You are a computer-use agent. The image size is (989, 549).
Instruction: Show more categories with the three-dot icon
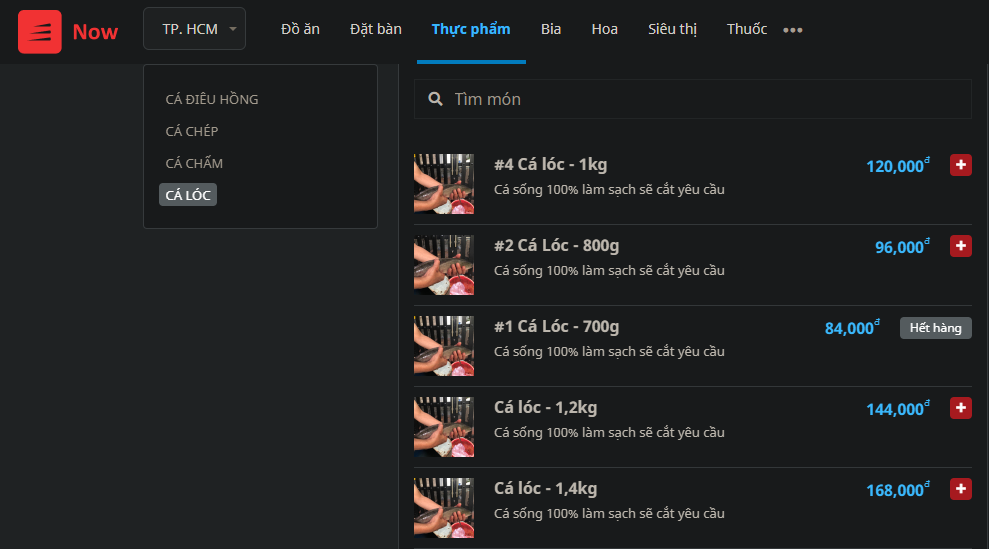(793, 30)
